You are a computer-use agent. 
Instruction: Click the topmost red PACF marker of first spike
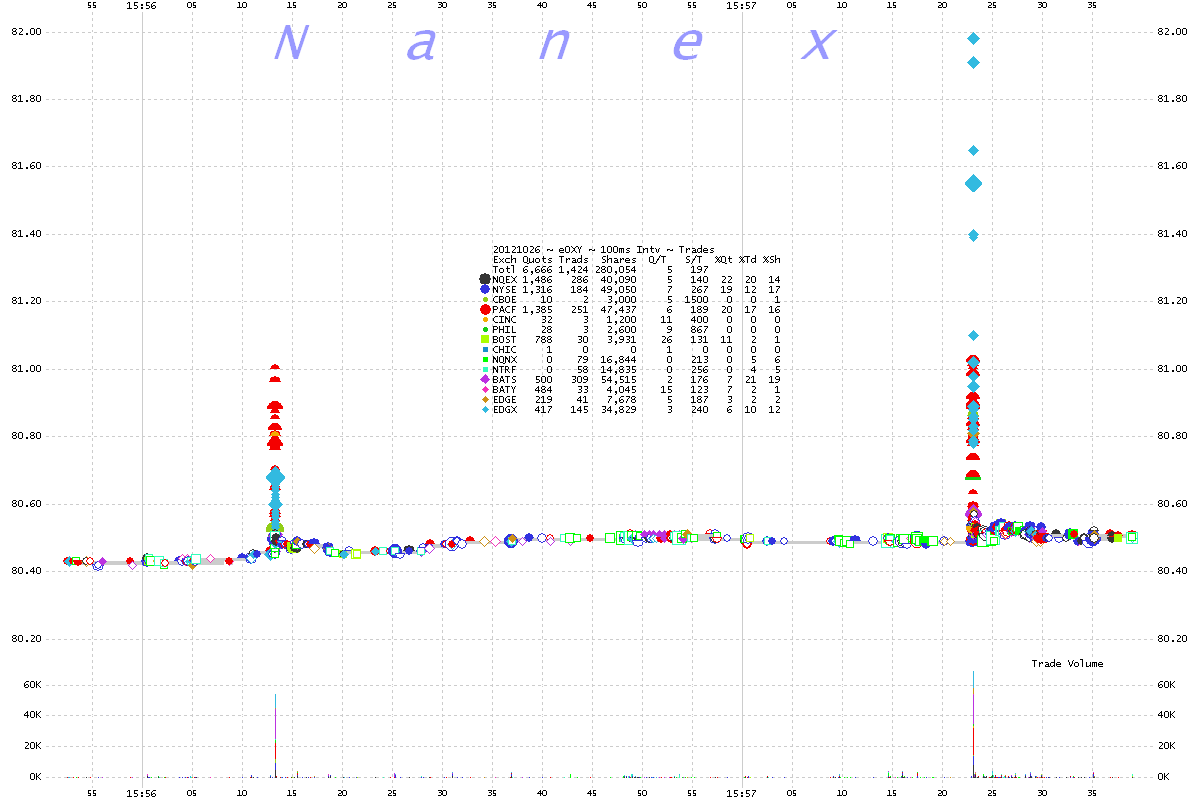[275, 368]
